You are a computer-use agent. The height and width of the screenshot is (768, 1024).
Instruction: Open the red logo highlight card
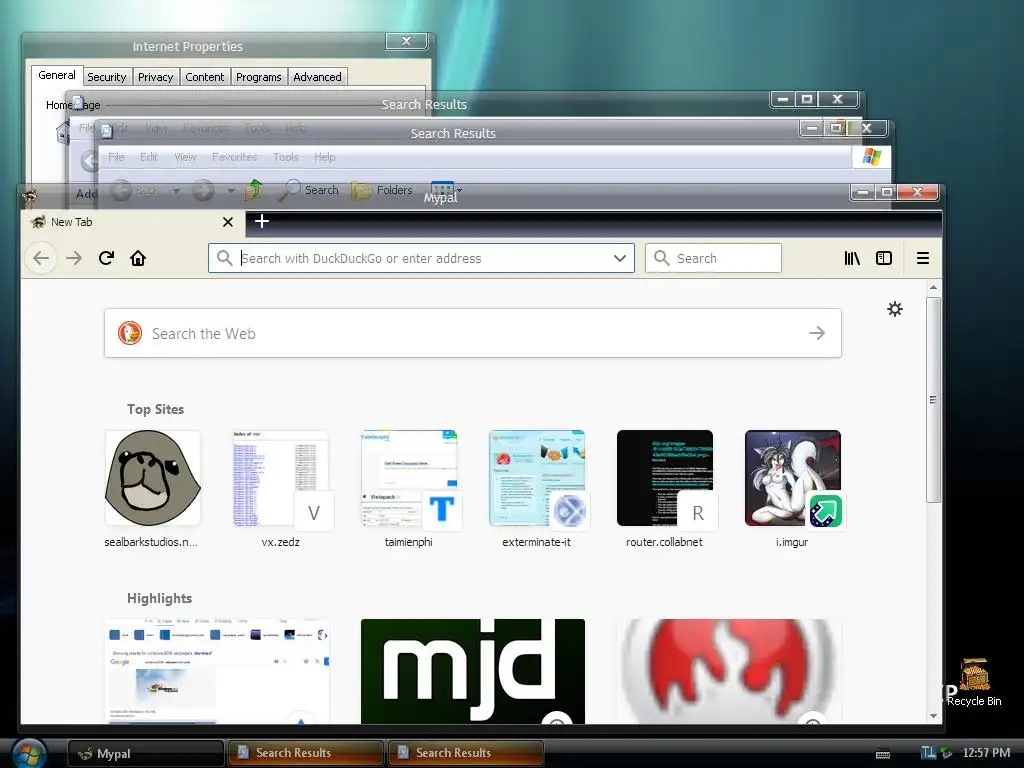[x=729, y=671]
